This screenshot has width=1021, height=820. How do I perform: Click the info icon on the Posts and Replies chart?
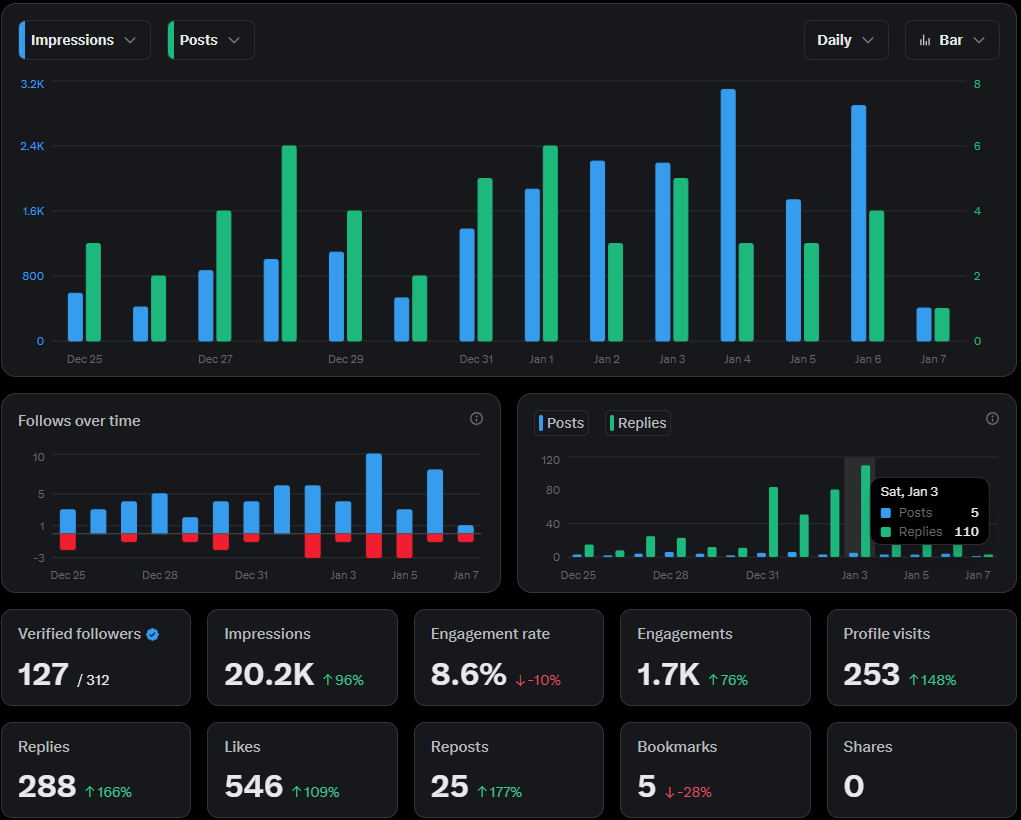tap(992, 418)
